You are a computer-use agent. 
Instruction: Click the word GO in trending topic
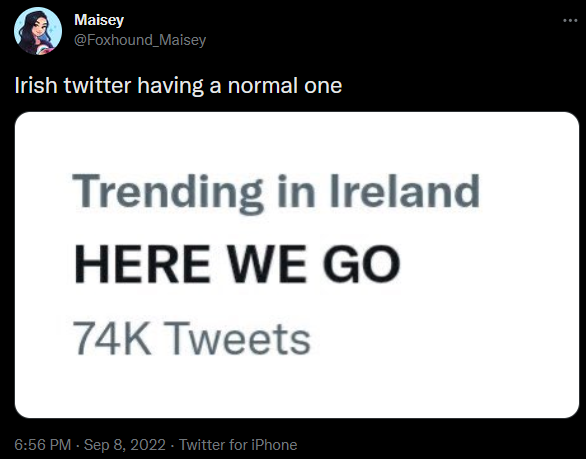[x=361, y=264]
